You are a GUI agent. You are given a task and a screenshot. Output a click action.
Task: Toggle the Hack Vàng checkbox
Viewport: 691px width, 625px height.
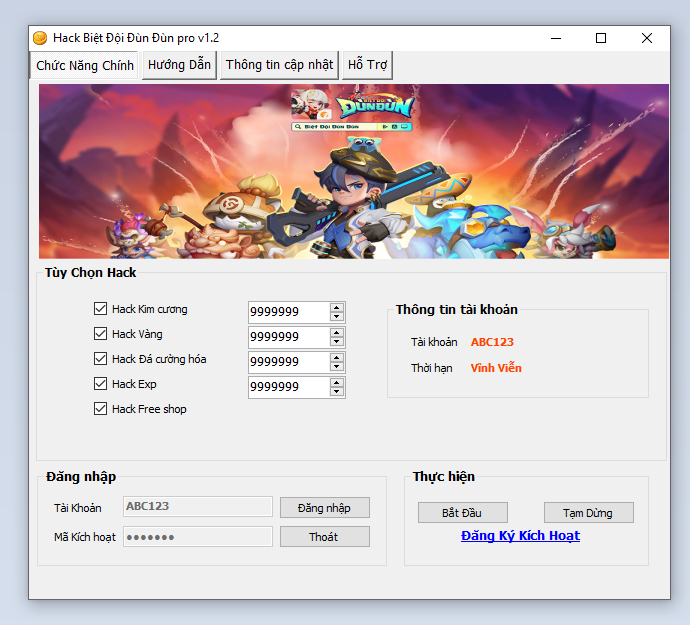click(x=100, y=334)
